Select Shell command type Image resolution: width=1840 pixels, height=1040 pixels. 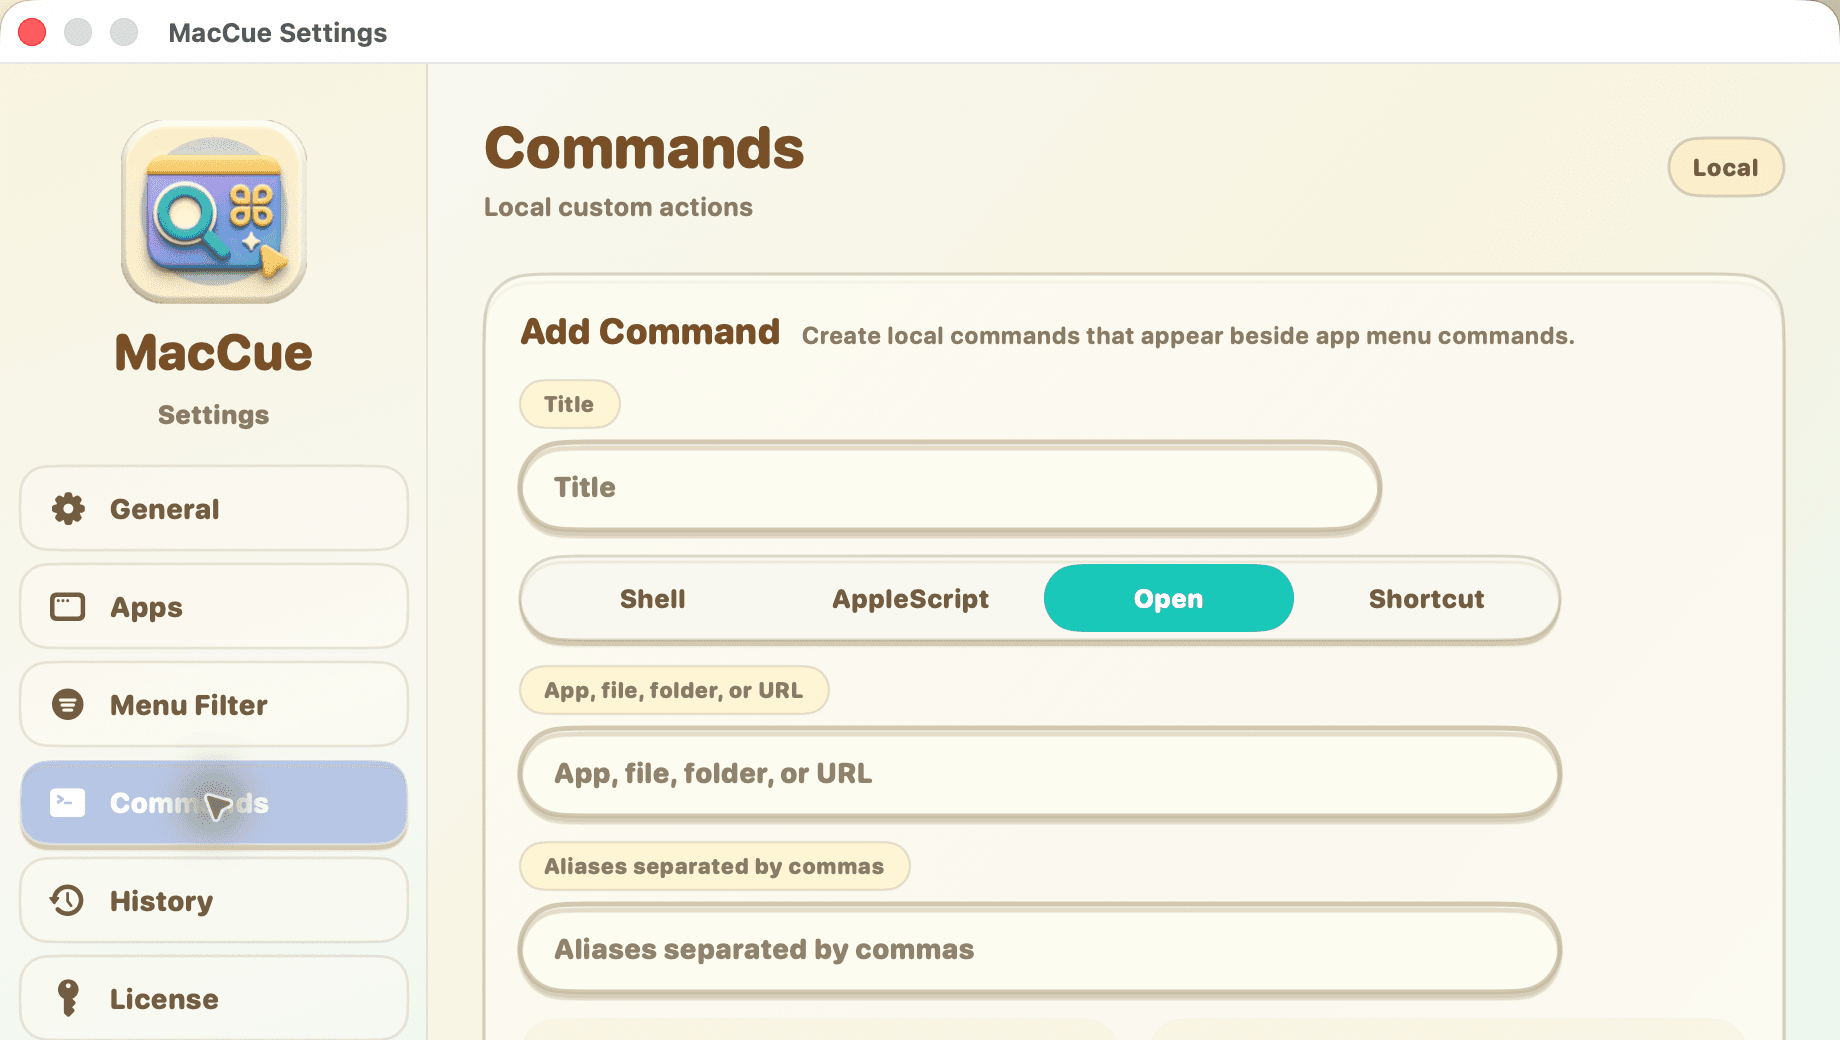(x=653, y=598)
